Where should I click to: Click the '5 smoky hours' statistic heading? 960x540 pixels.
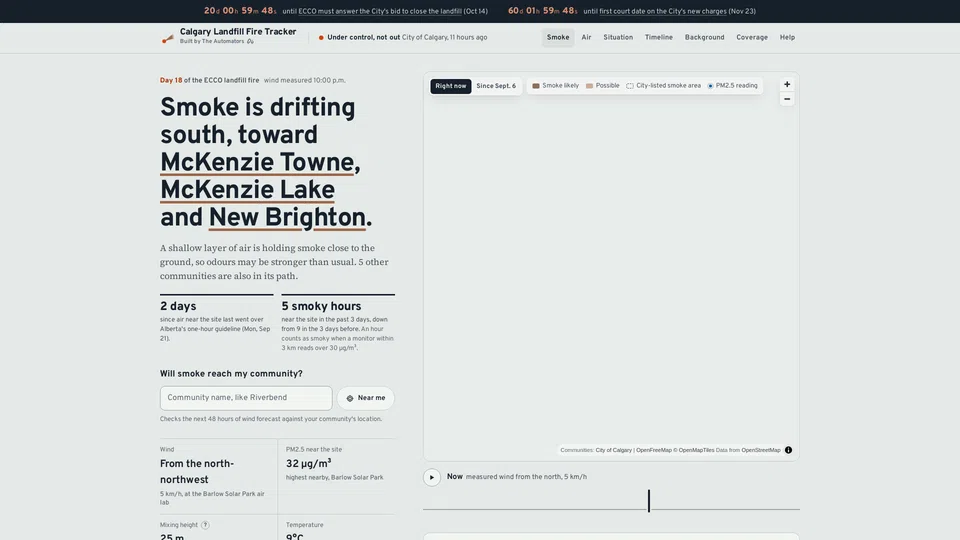(321, 306)
